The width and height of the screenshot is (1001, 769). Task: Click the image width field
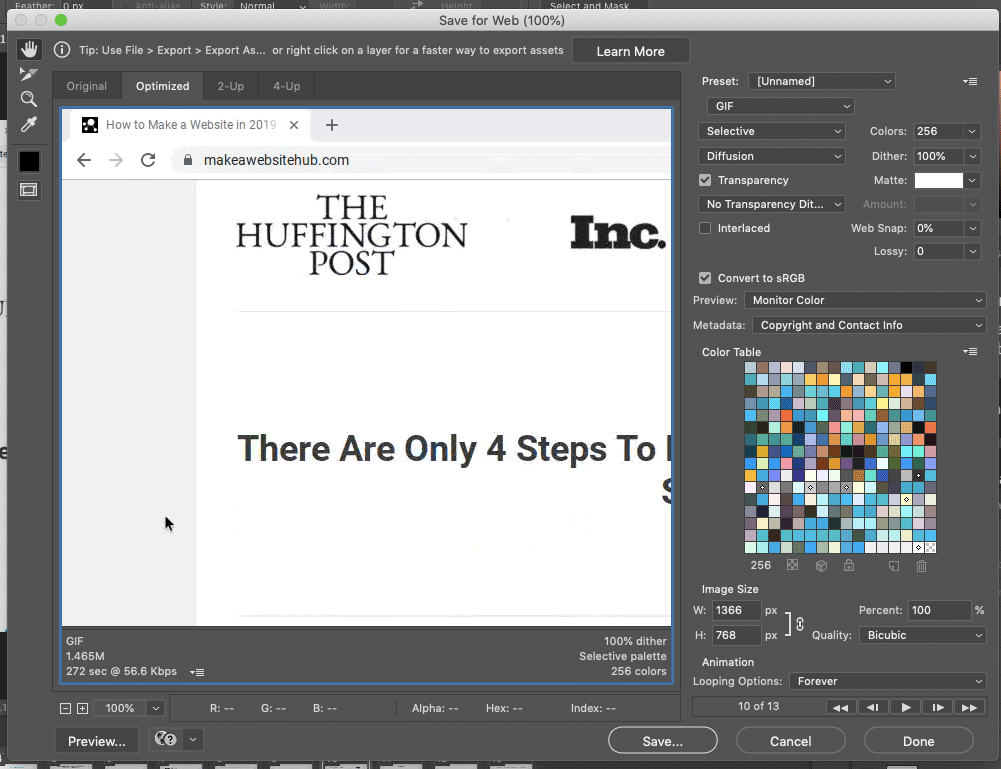(x=737, y=610)
